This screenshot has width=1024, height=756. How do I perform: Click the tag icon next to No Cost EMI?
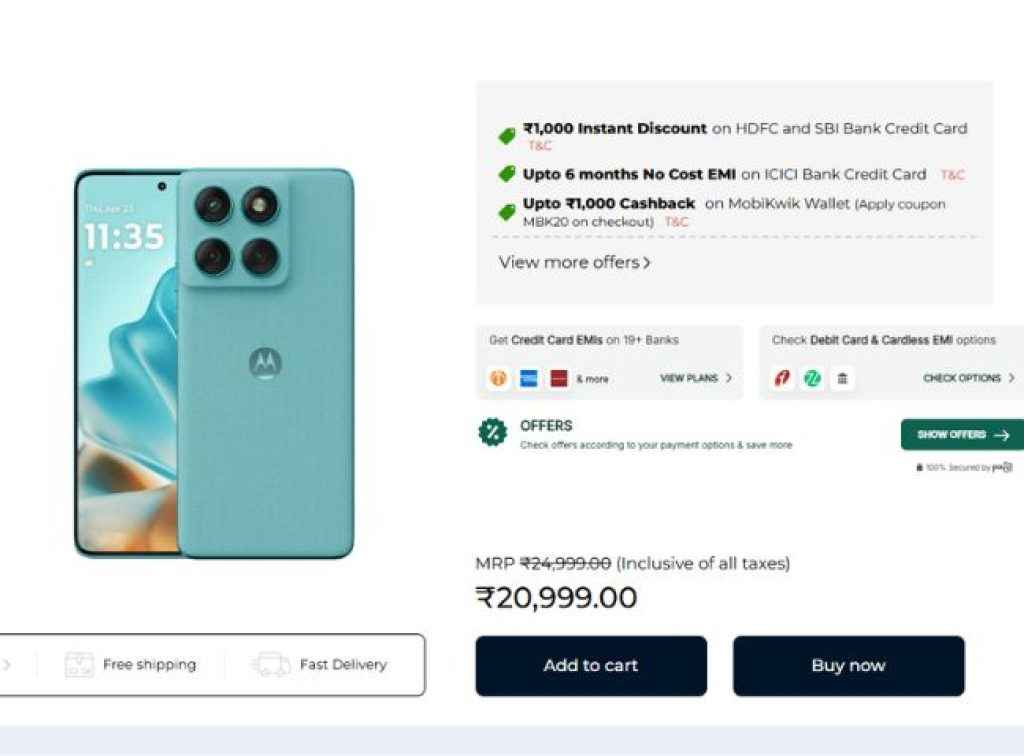pyautogui.click(x=507, y=174)
